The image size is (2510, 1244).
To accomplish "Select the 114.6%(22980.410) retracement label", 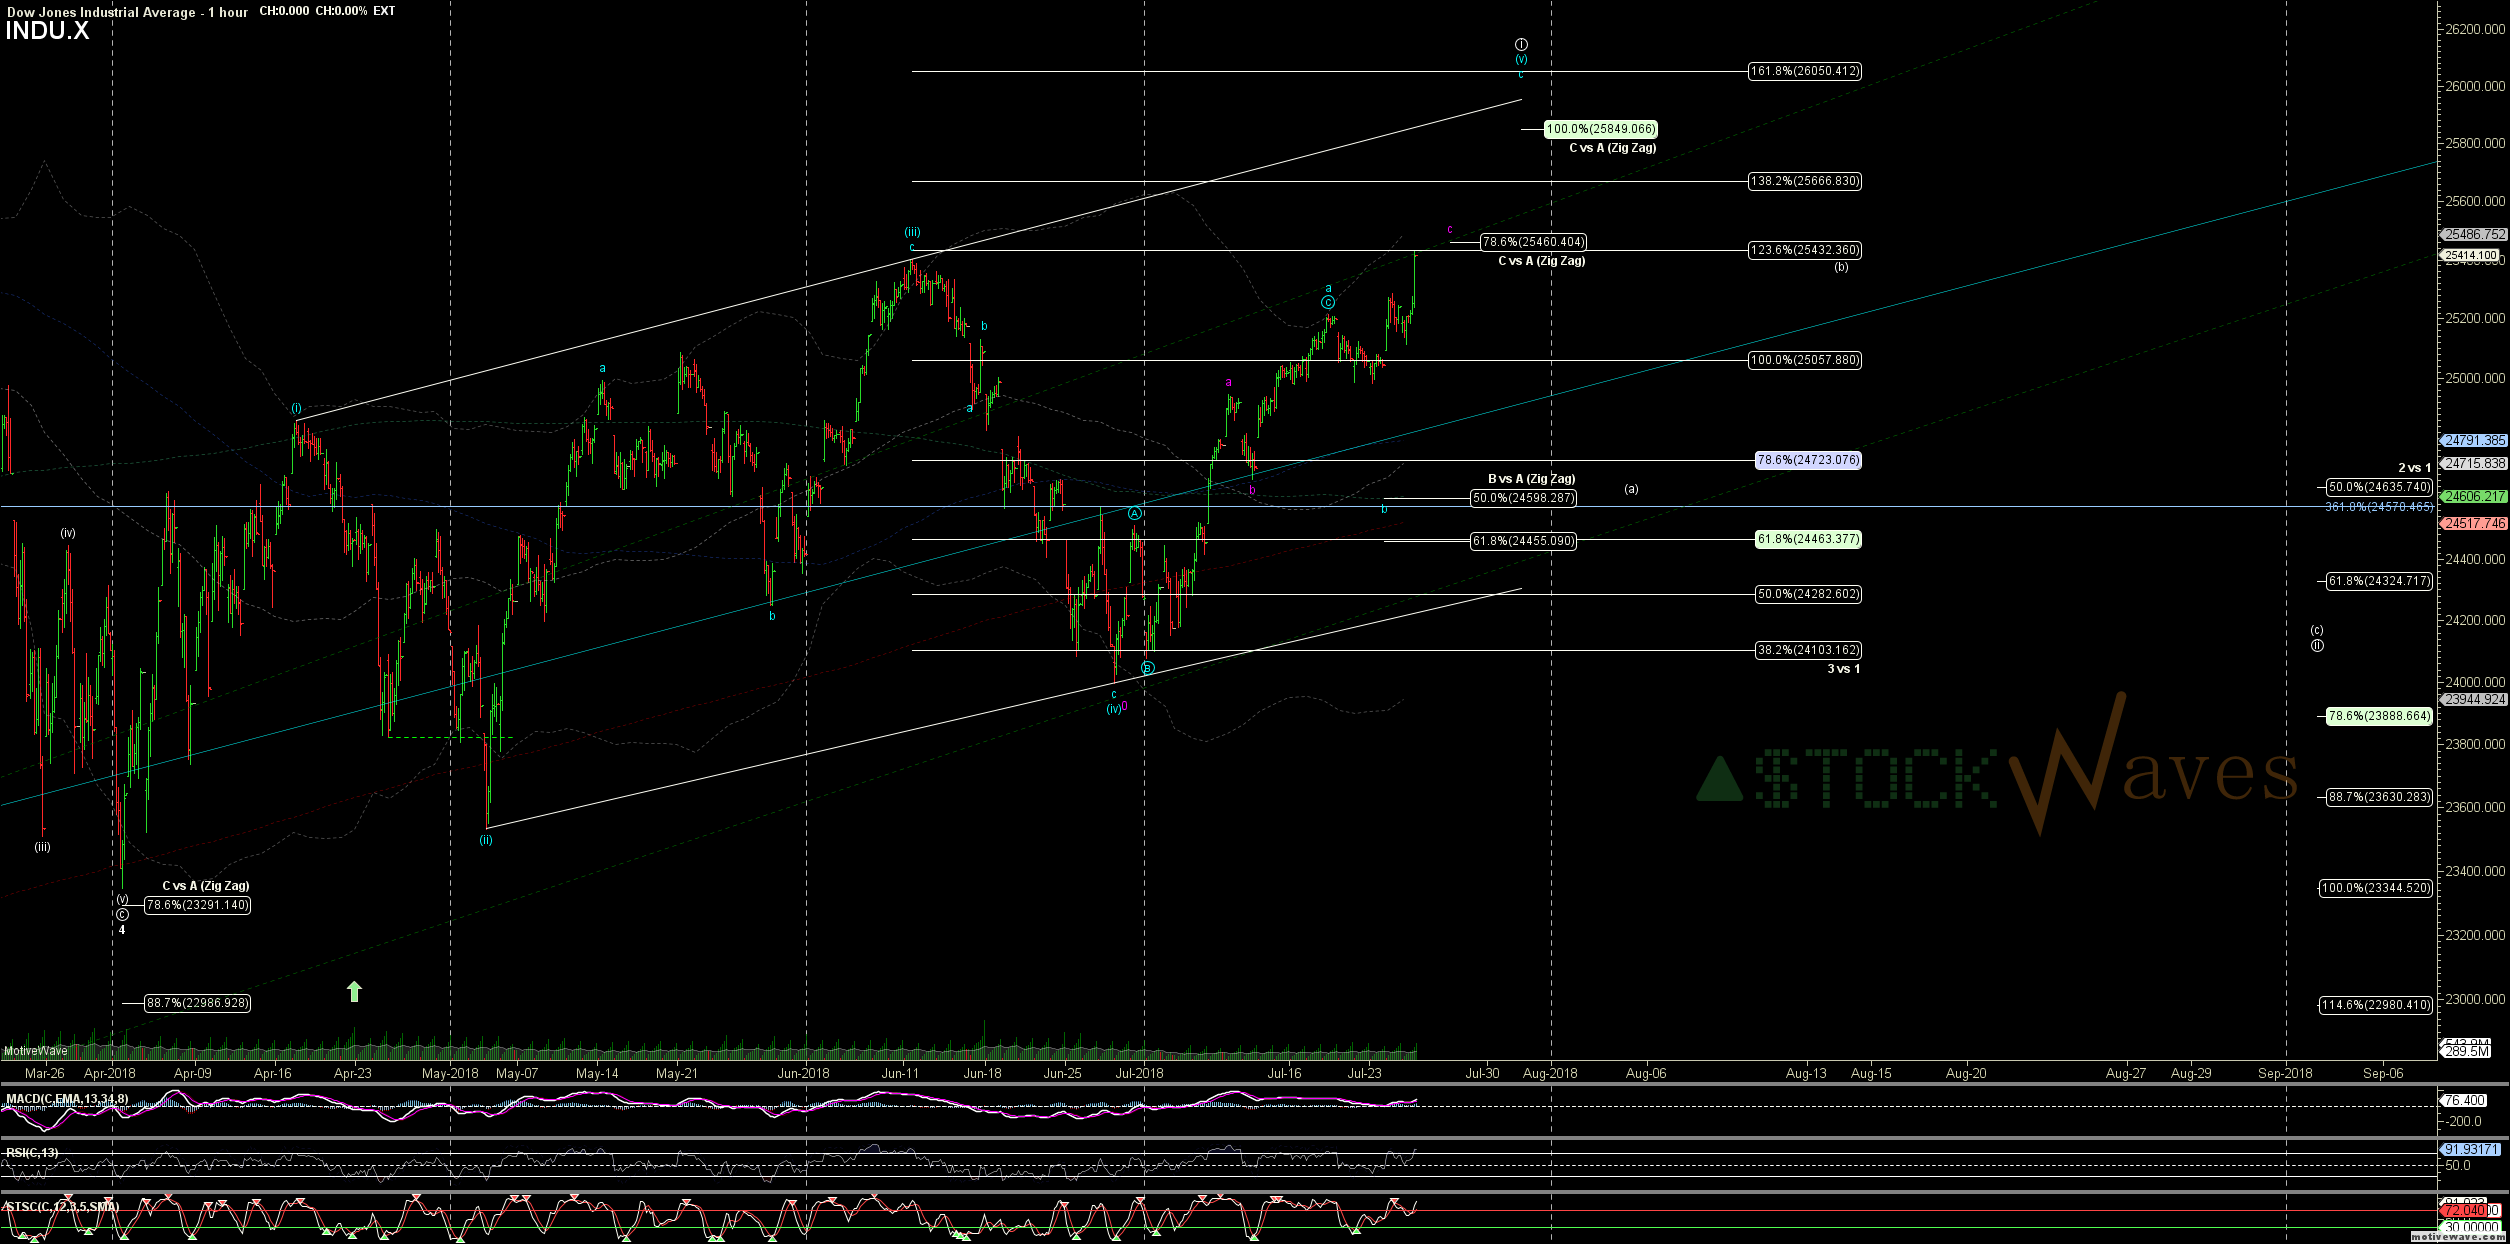I will tap(2375, 1005).
